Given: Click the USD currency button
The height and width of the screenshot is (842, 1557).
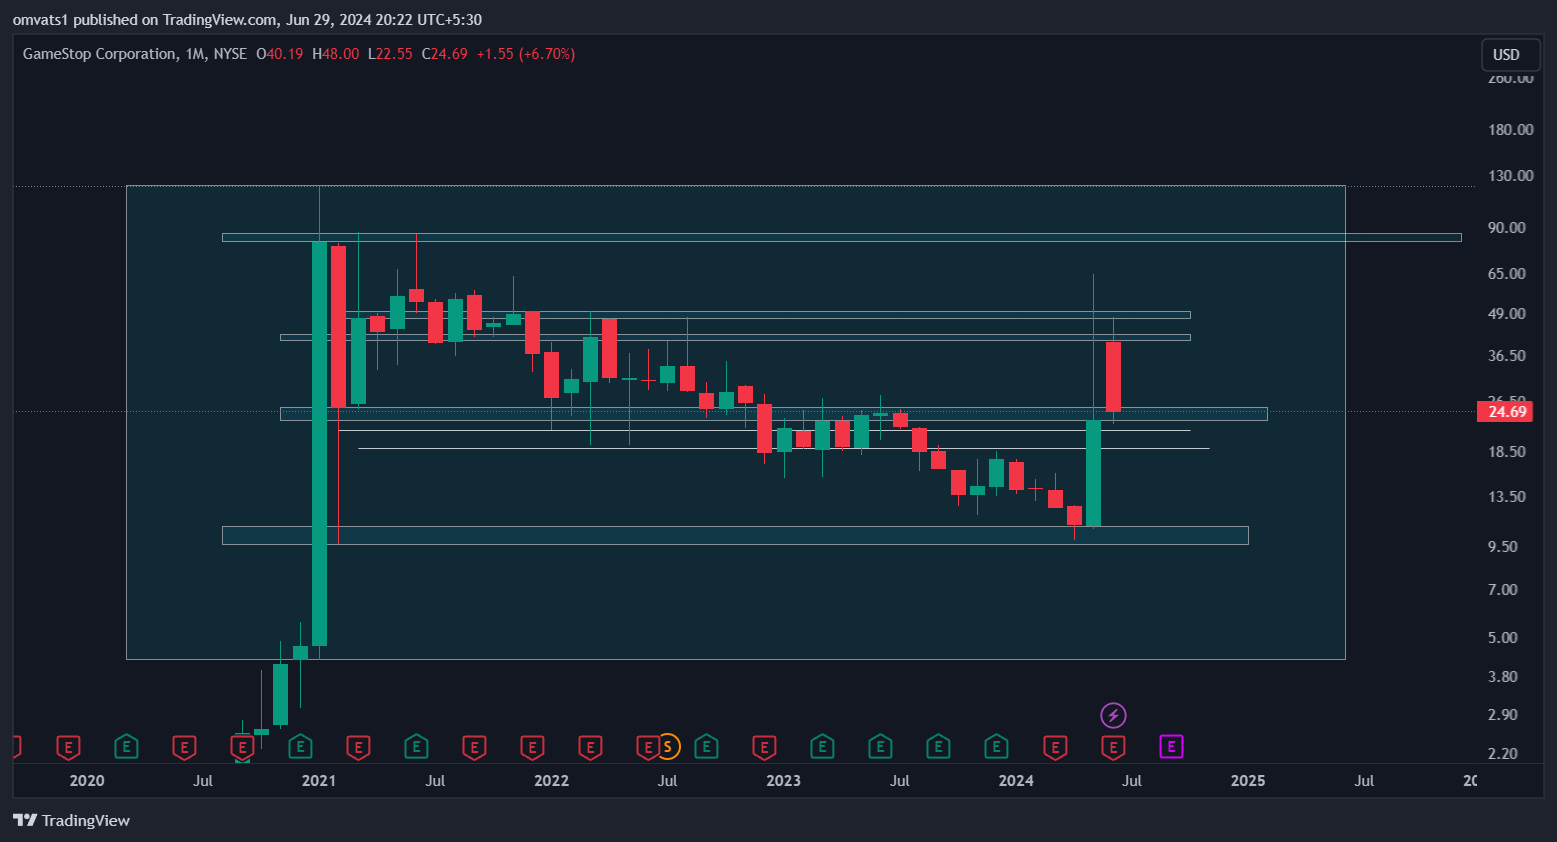Looking at the screenshot, I should (x=1510, y=55).
